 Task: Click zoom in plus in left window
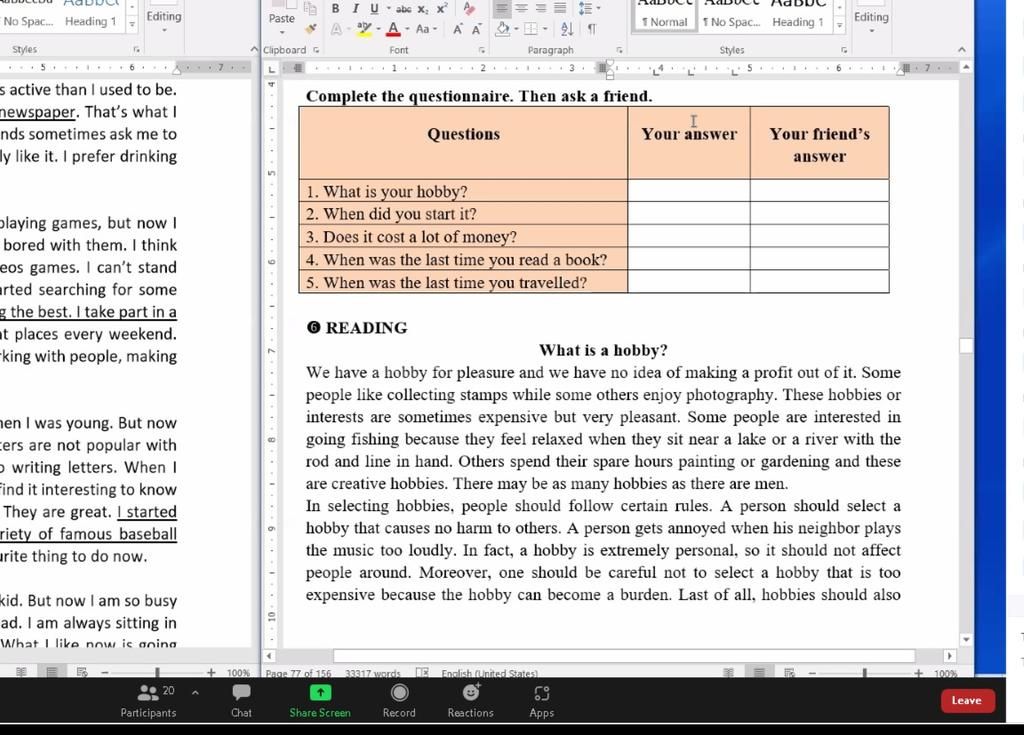point(211,672)
